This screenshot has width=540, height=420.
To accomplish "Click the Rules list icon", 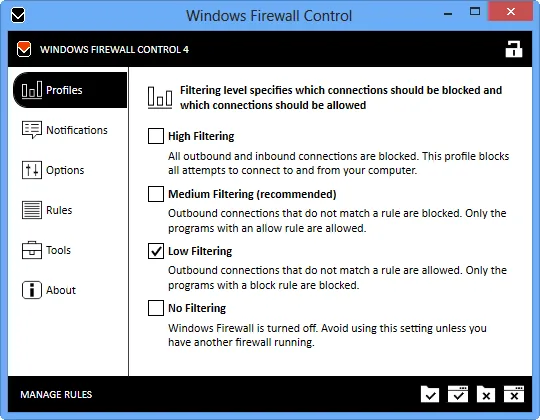I will click(32, 210).
